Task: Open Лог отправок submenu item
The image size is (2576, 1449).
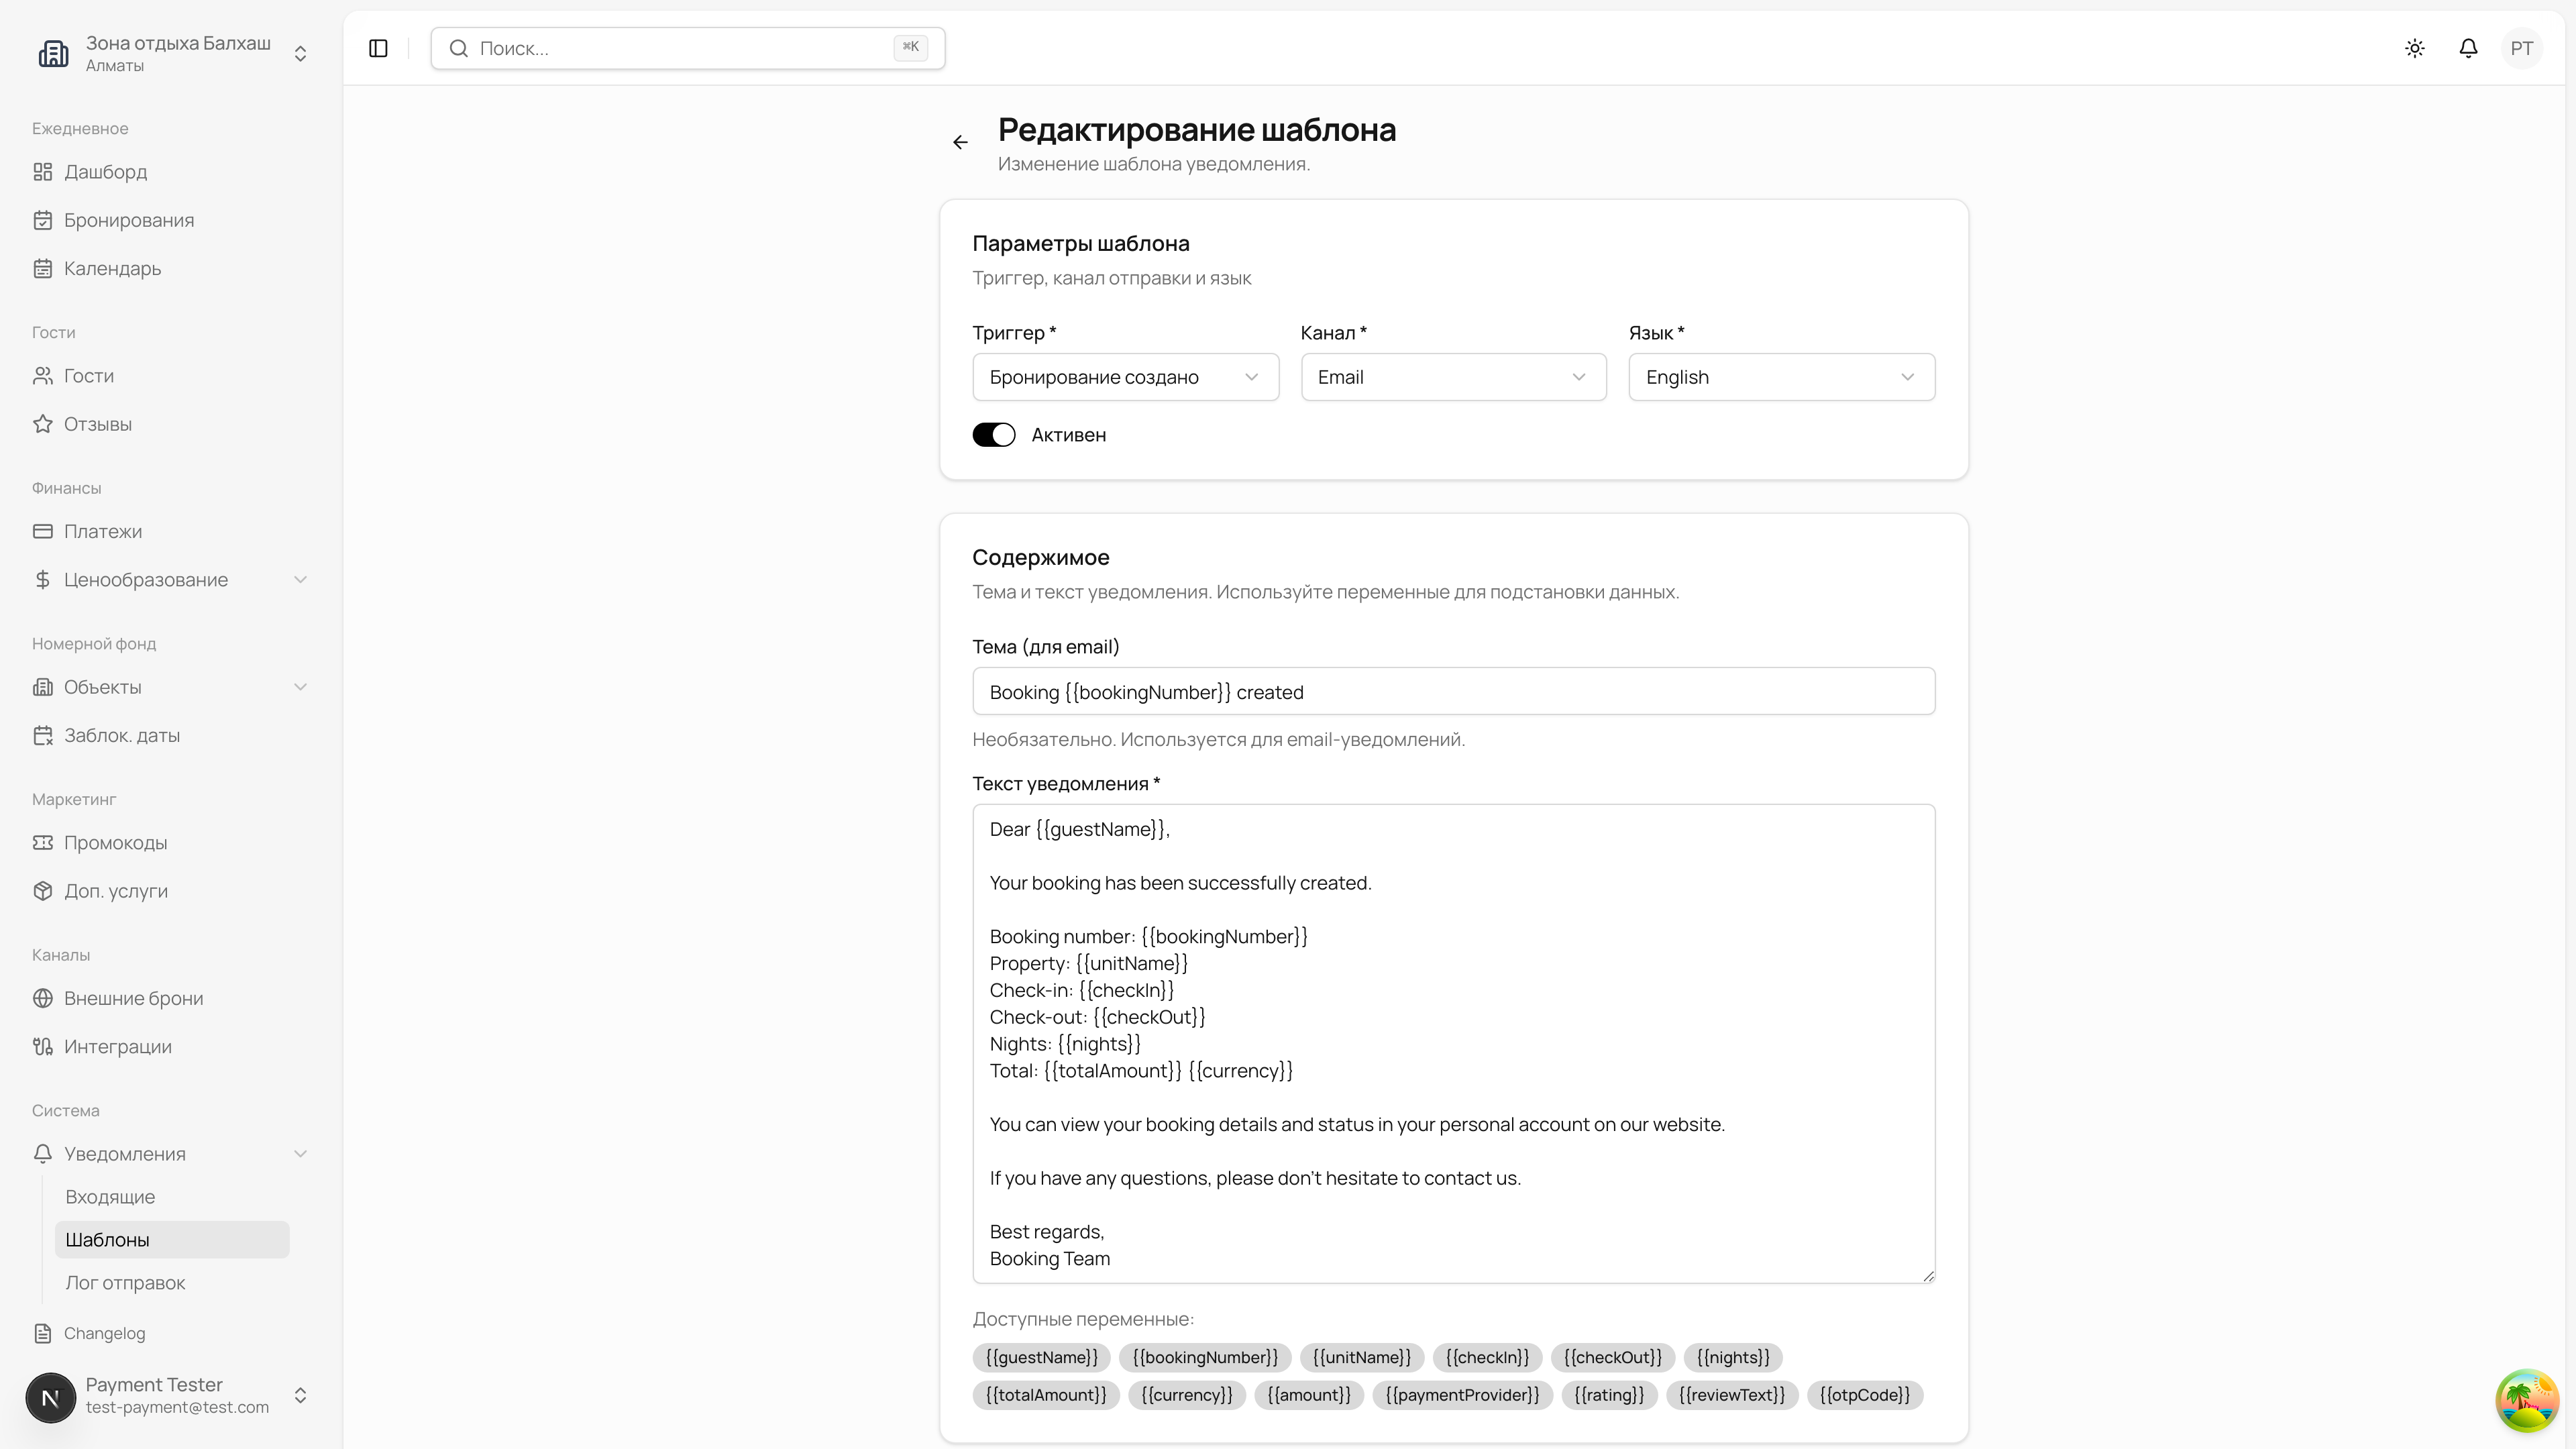Action: (x=125, y=1283)
